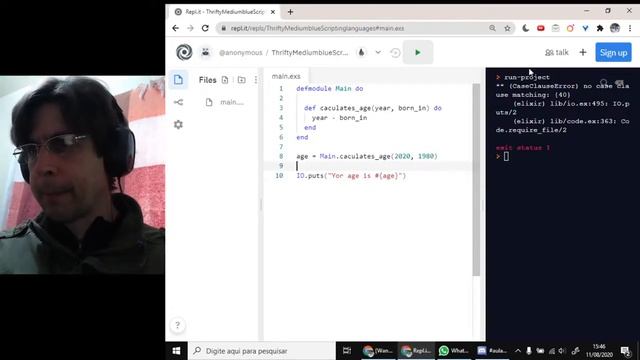
Task: Open the settings gear in sidebar
Action: click(178, 124)
